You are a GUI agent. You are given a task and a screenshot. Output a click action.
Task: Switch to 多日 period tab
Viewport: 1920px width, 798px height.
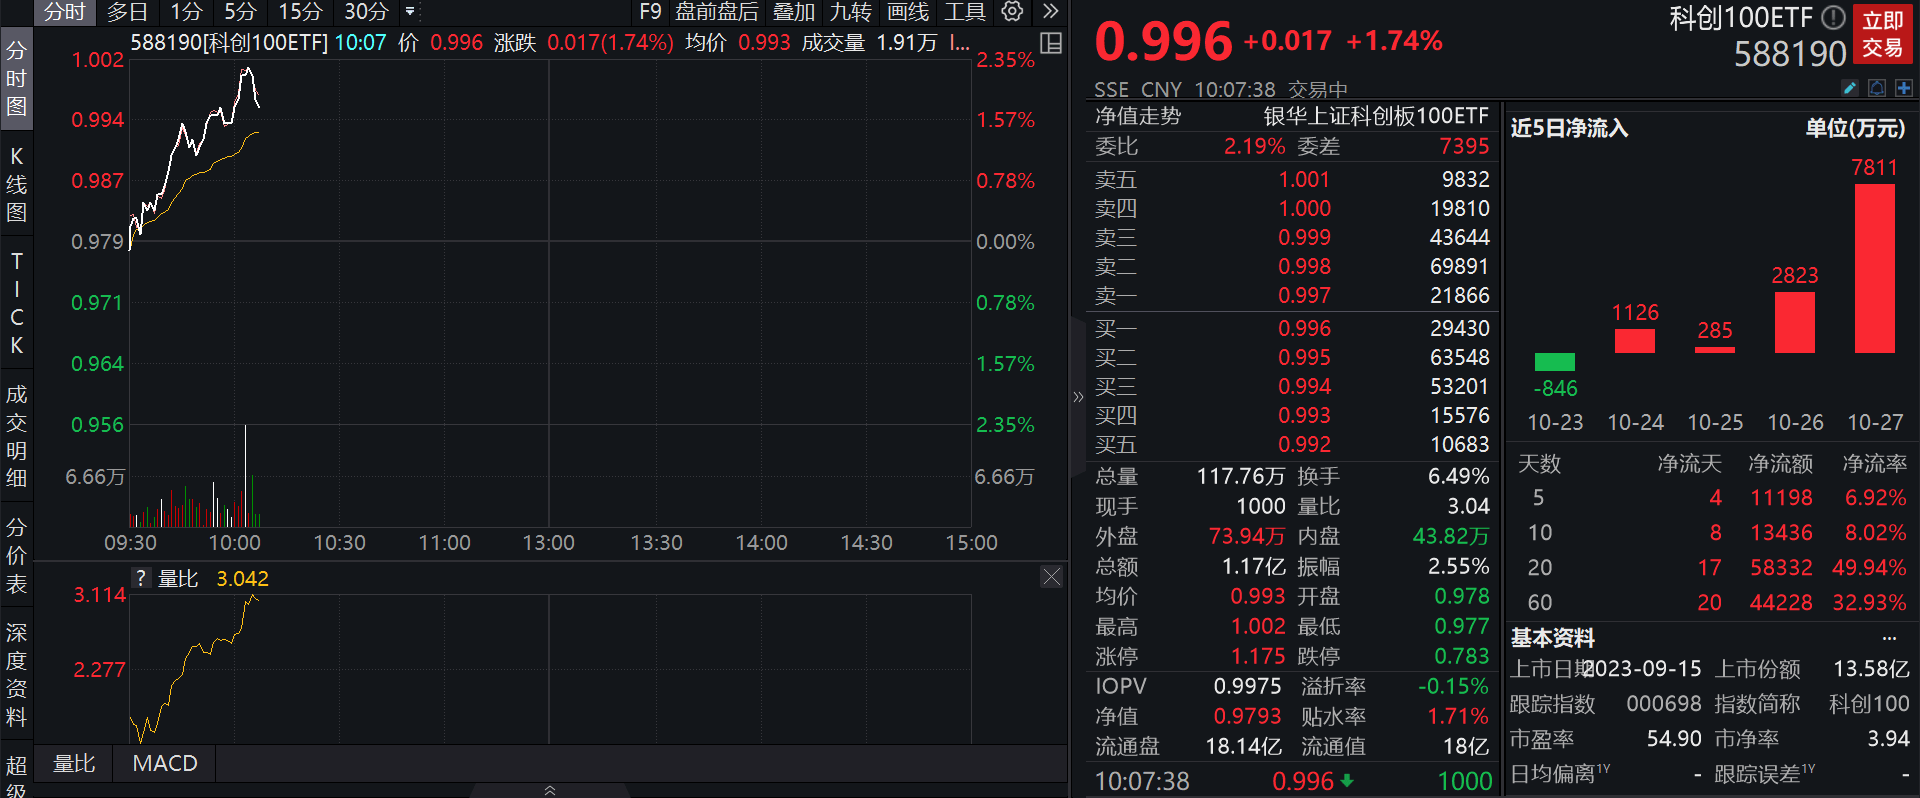pyautogui.click(x=127, y=12)
